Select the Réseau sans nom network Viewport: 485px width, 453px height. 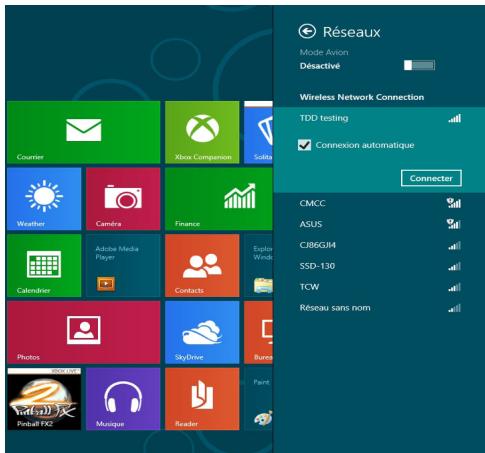pyautogui.click(x=379, y=308)
